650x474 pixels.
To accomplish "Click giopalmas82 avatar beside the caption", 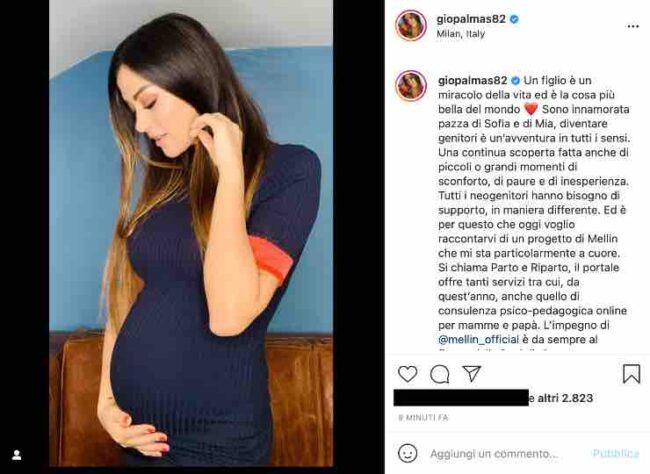I will [x=411, y=86].
